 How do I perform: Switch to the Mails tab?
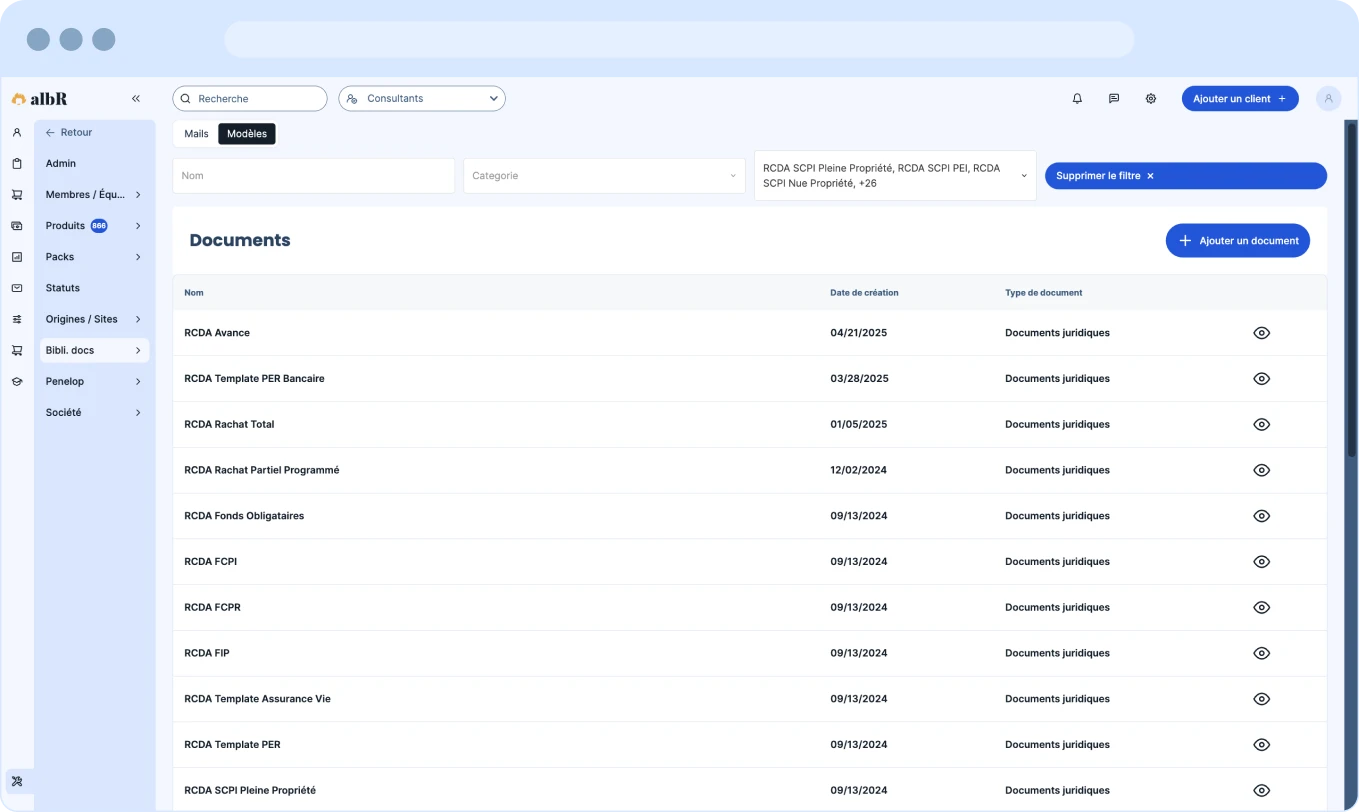[196, 134]
